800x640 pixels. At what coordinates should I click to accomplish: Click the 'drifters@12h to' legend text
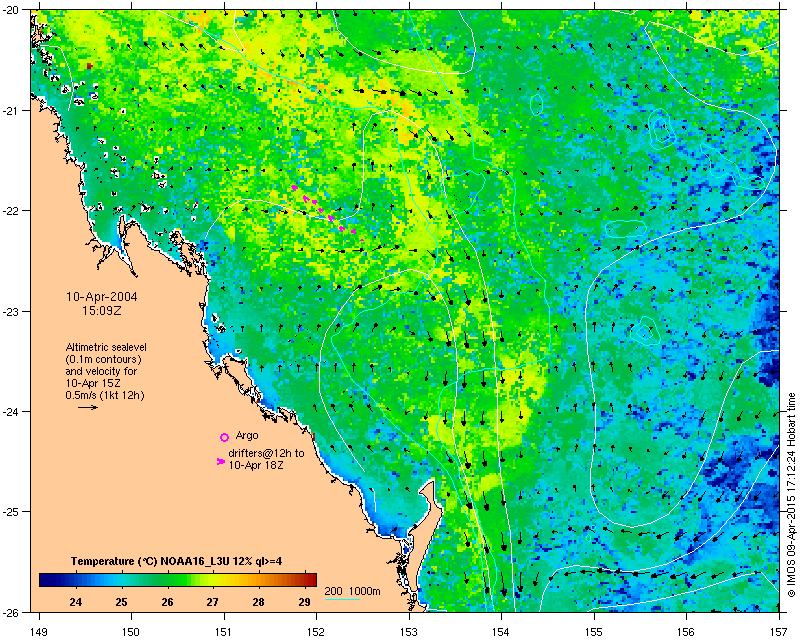[x=266, y=453]
